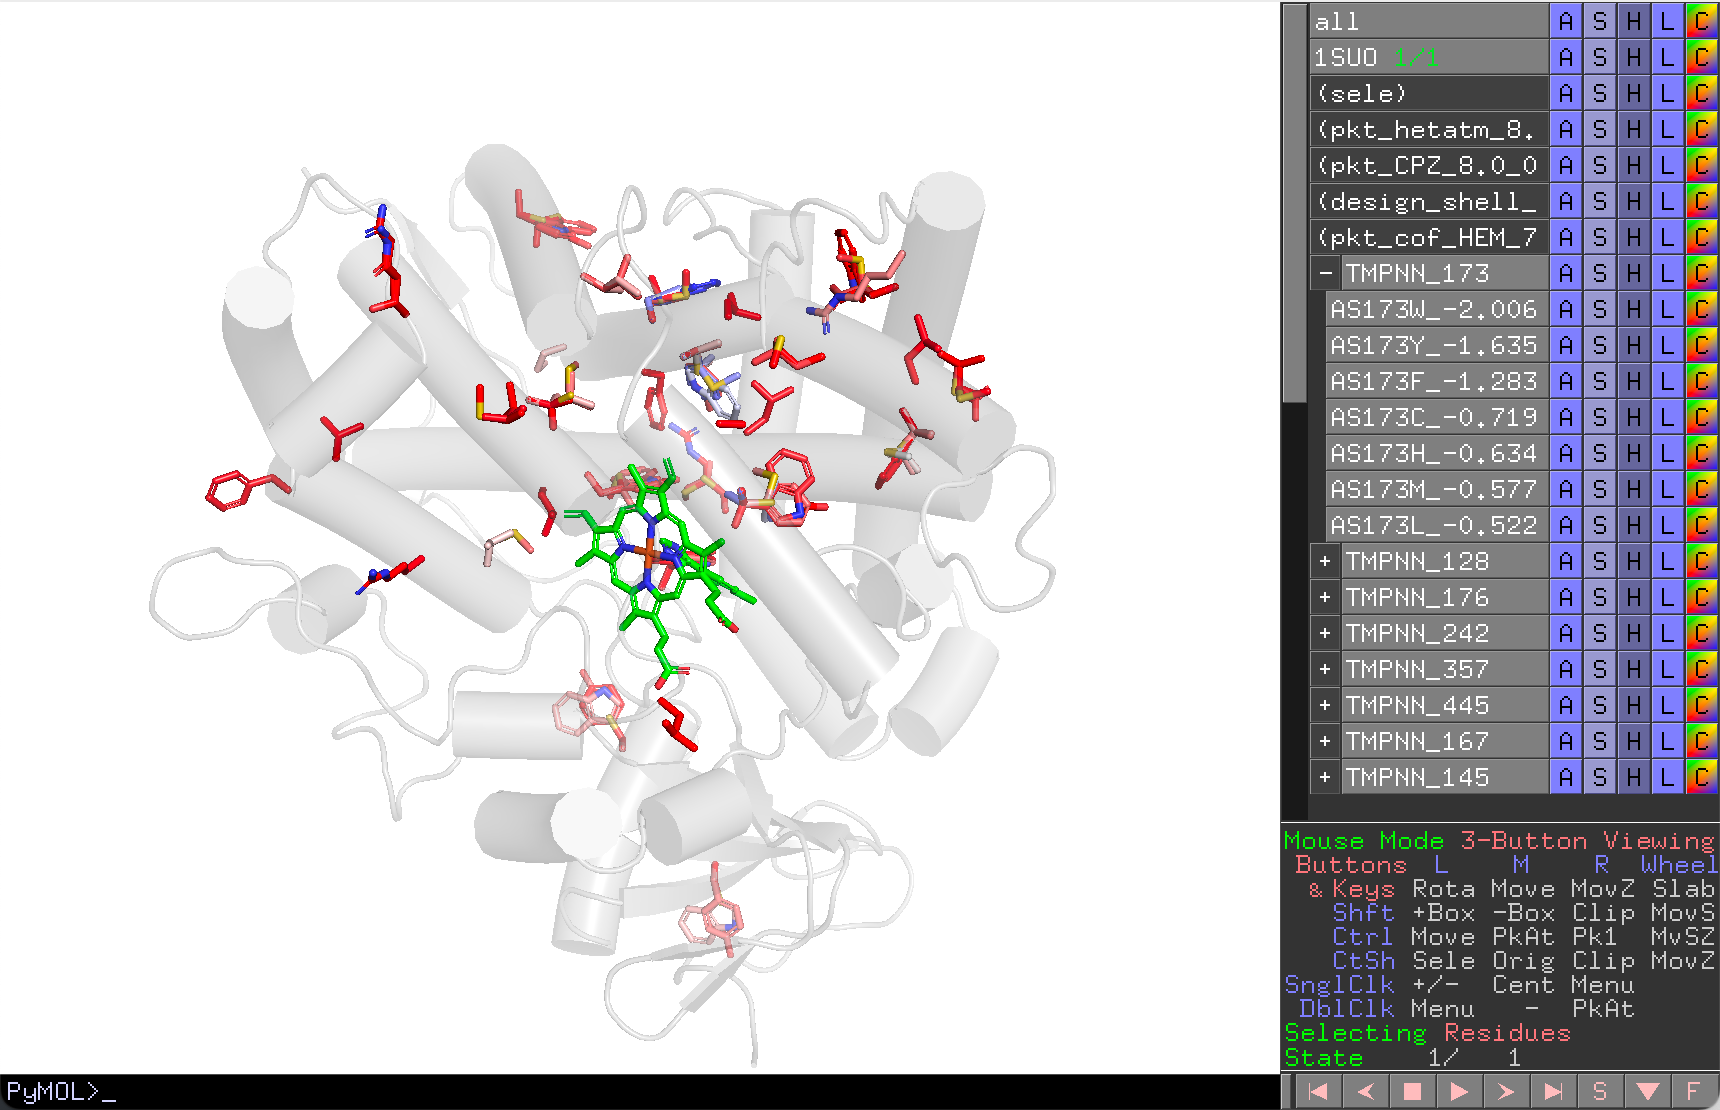
Task: Click the Mouse Mode 3-Button Viewing label
Action: click(1499, 841)
